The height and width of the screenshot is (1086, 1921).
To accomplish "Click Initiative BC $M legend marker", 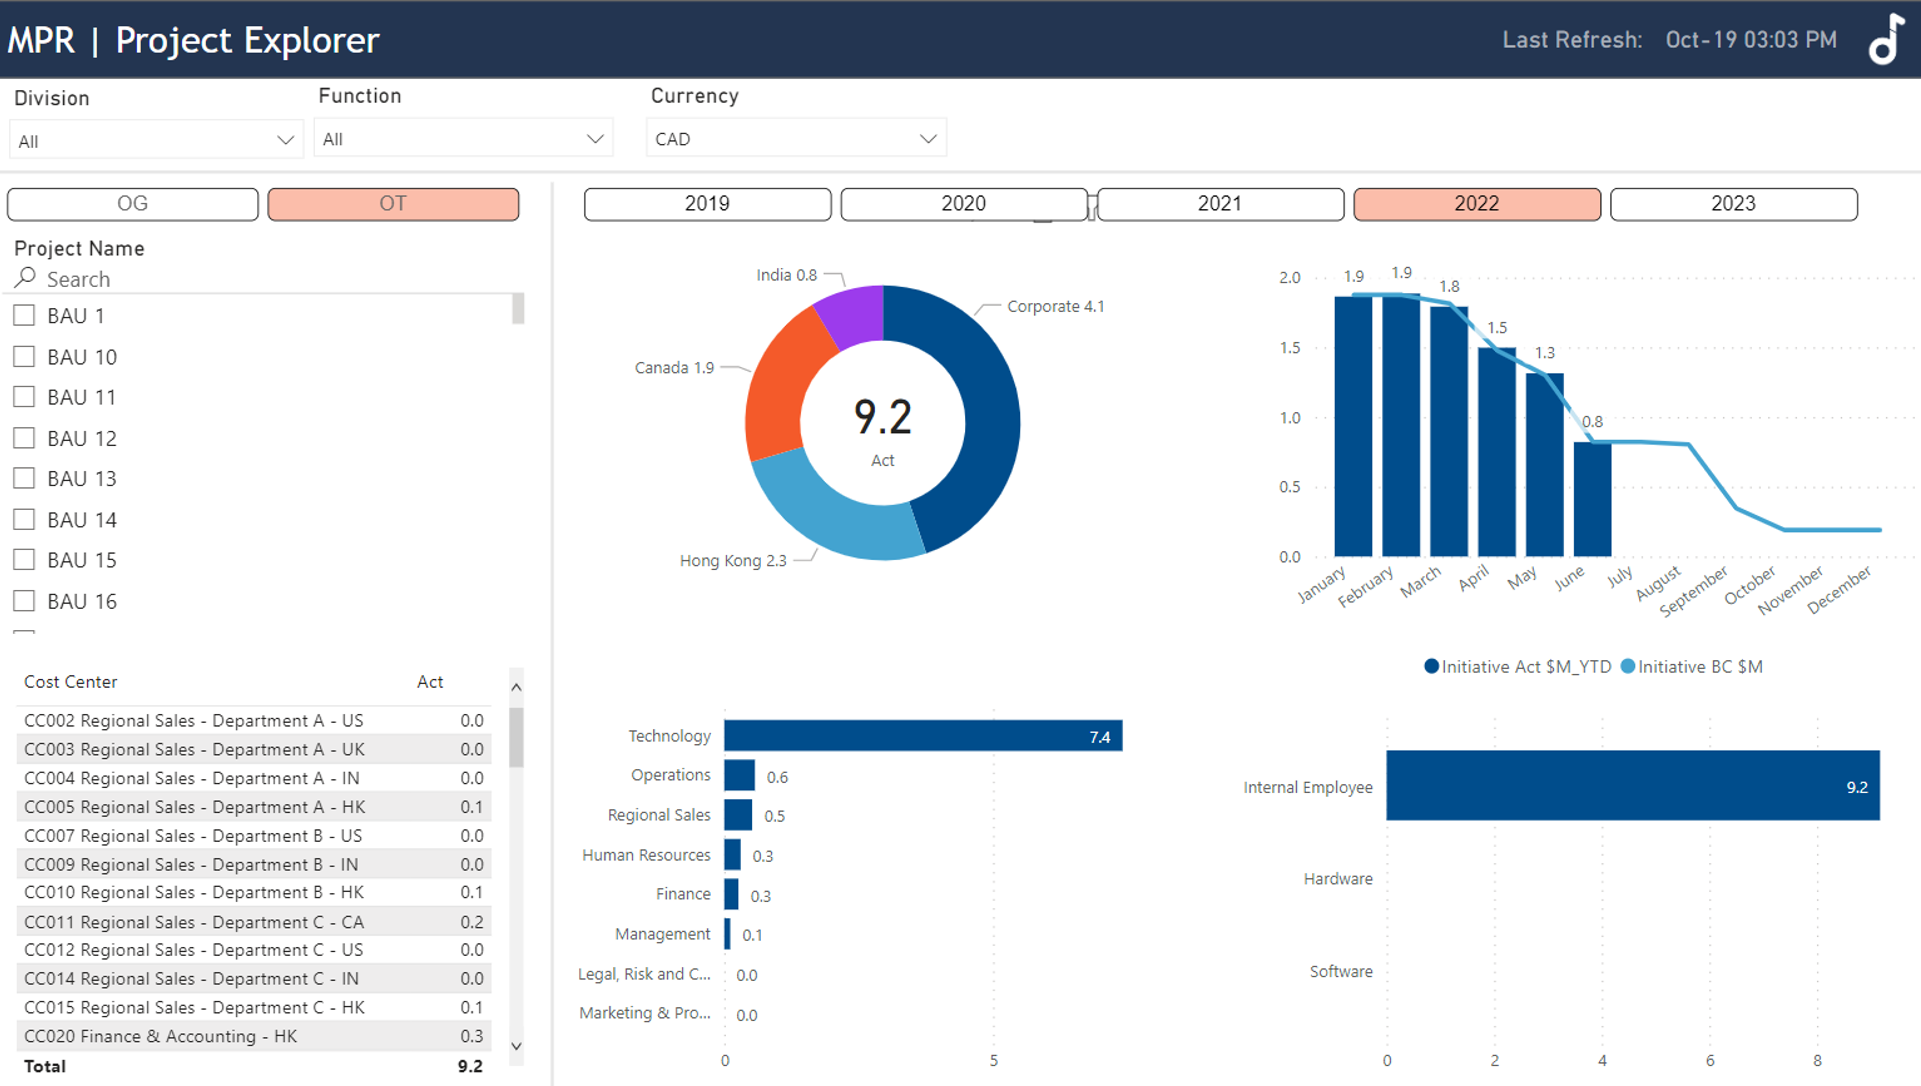I will [1627, 667].
